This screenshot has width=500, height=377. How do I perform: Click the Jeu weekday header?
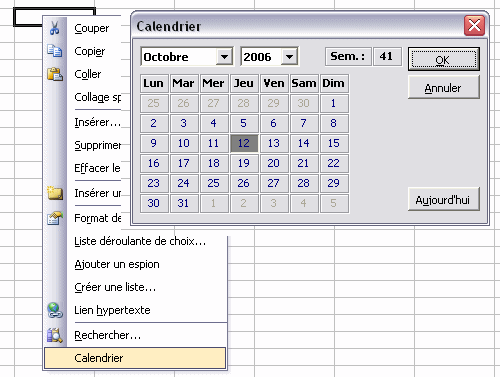point(244,83)
